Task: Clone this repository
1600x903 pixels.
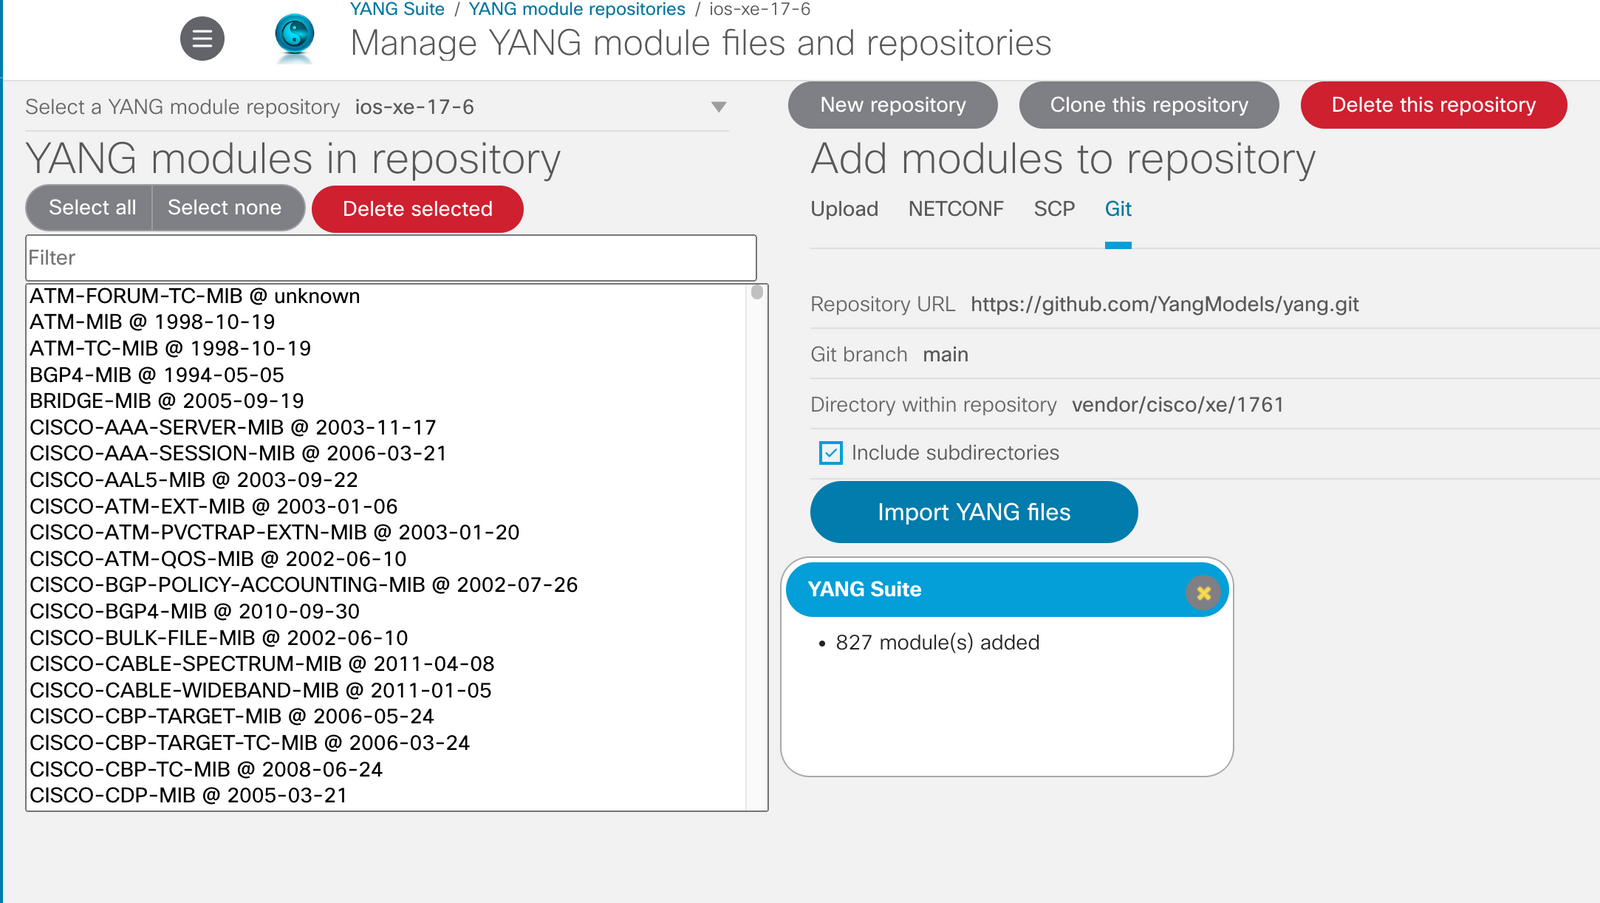Action: pos(1148,104)
